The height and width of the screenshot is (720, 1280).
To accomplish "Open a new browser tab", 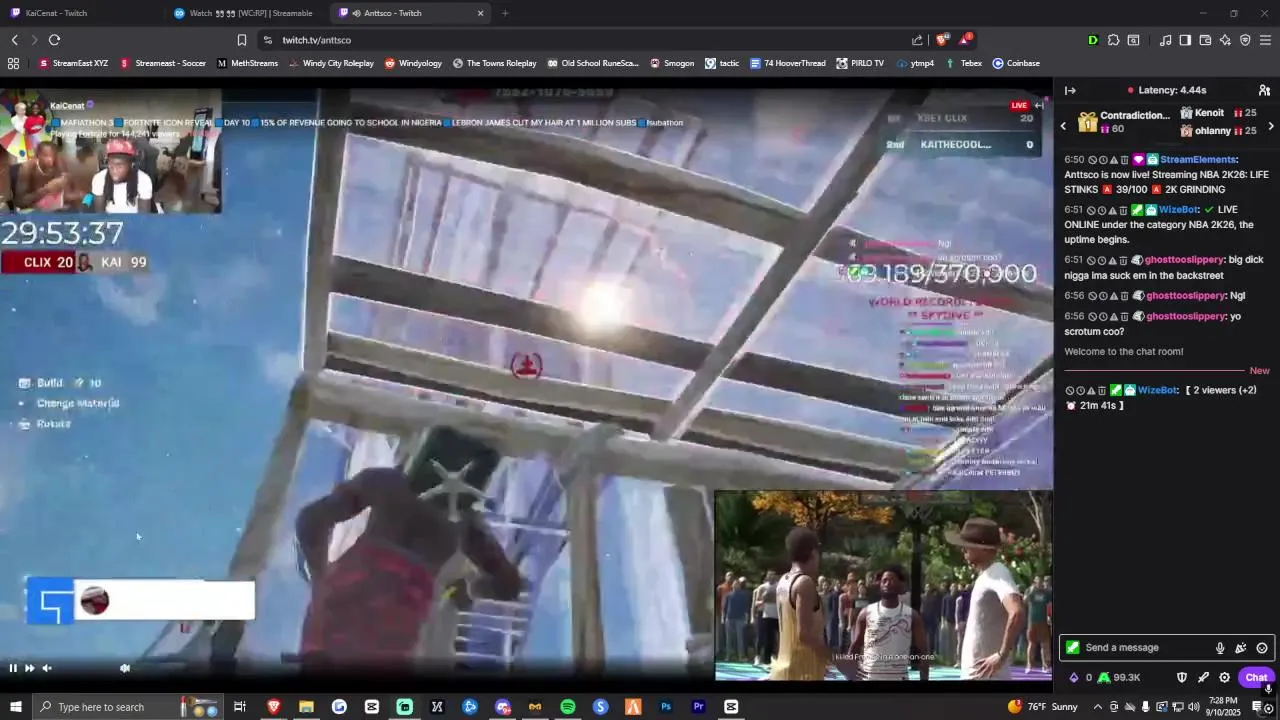I will click(505, 13).
